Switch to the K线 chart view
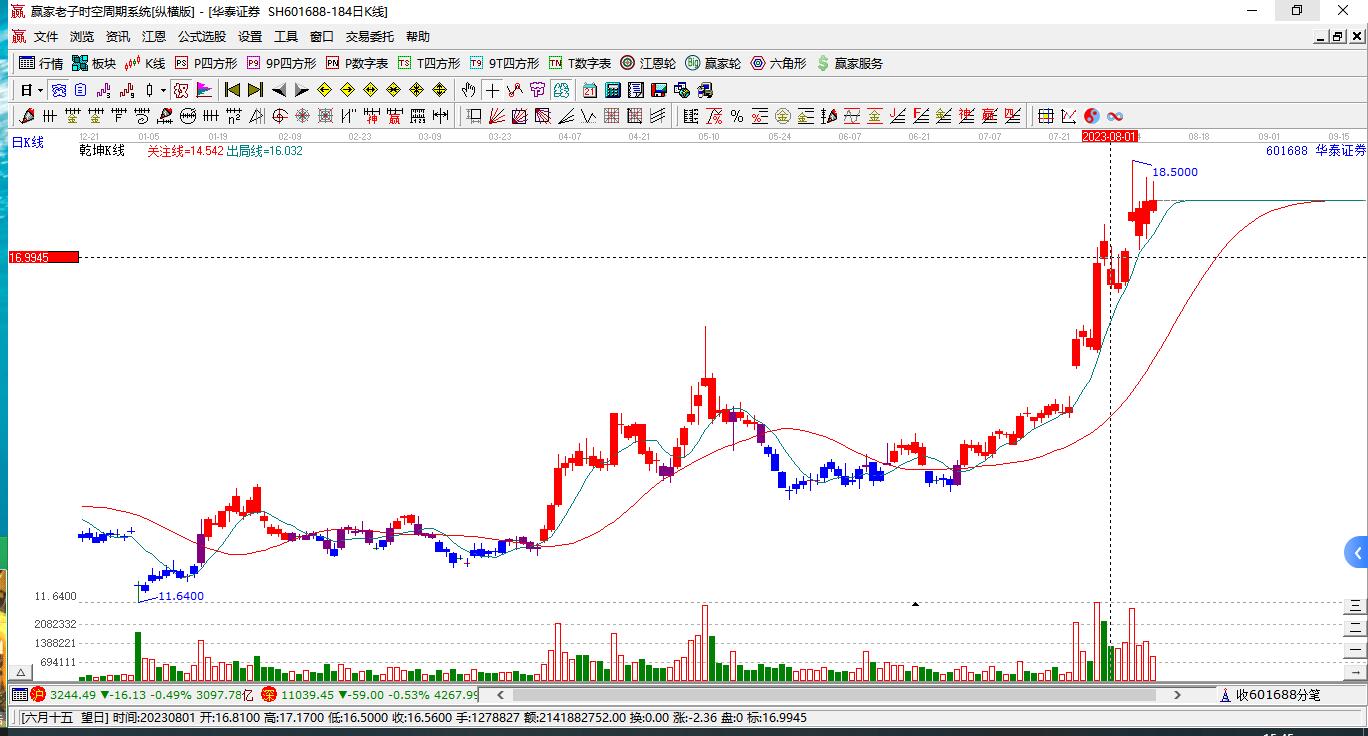The height and width of the screenshot is (736, 1368). coord(145,63)
